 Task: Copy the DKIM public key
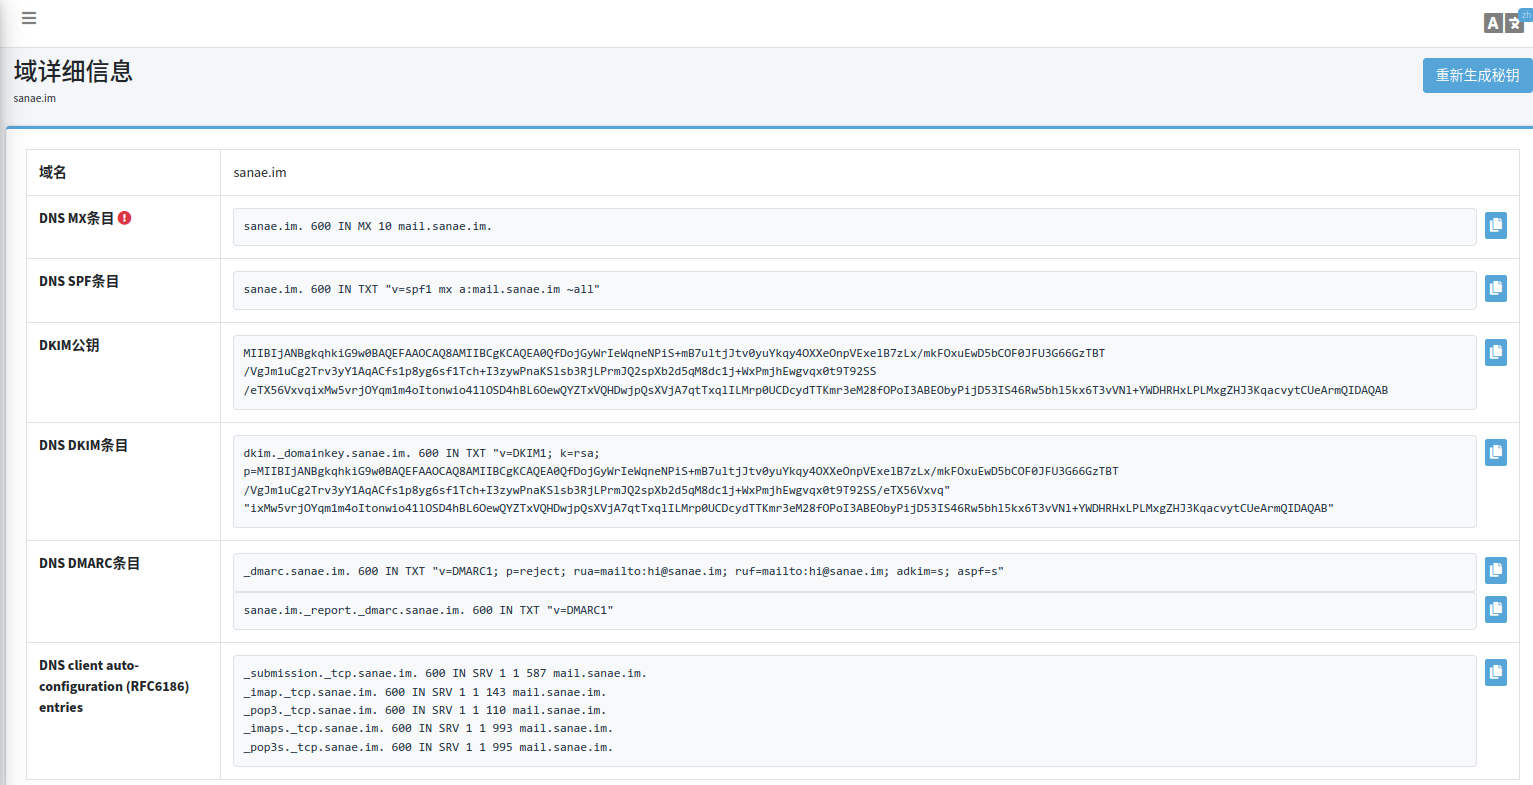pos(1496,352)
